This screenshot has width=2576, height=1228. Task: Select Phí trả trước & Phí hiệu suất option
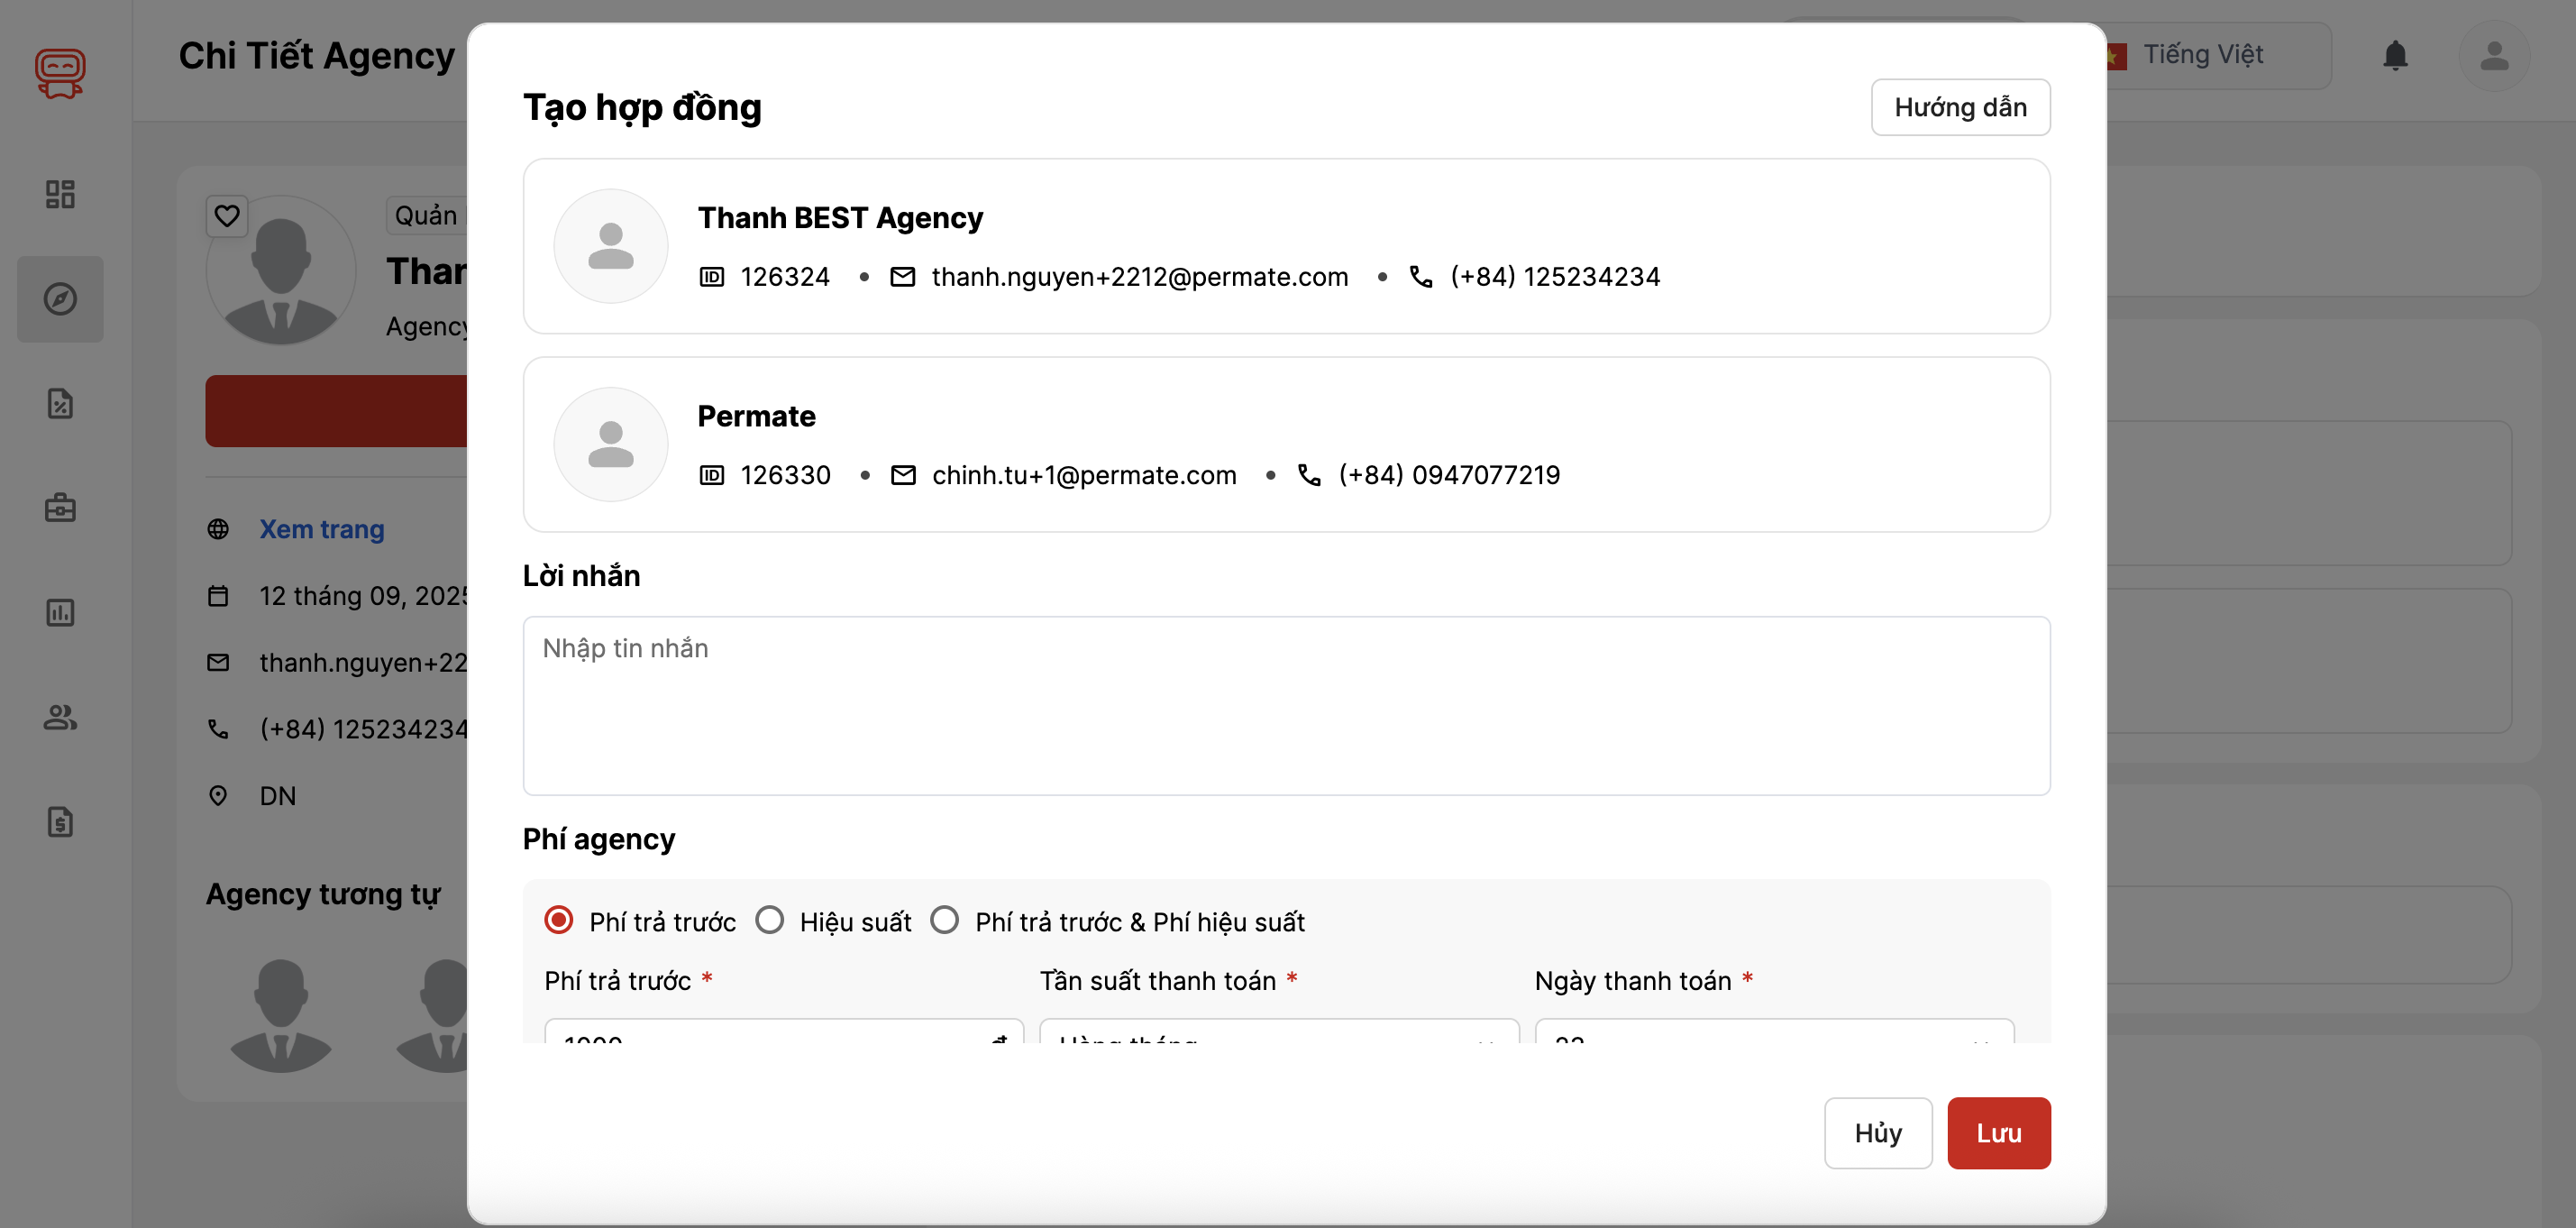pyautogui.click(x=944, y=920)
